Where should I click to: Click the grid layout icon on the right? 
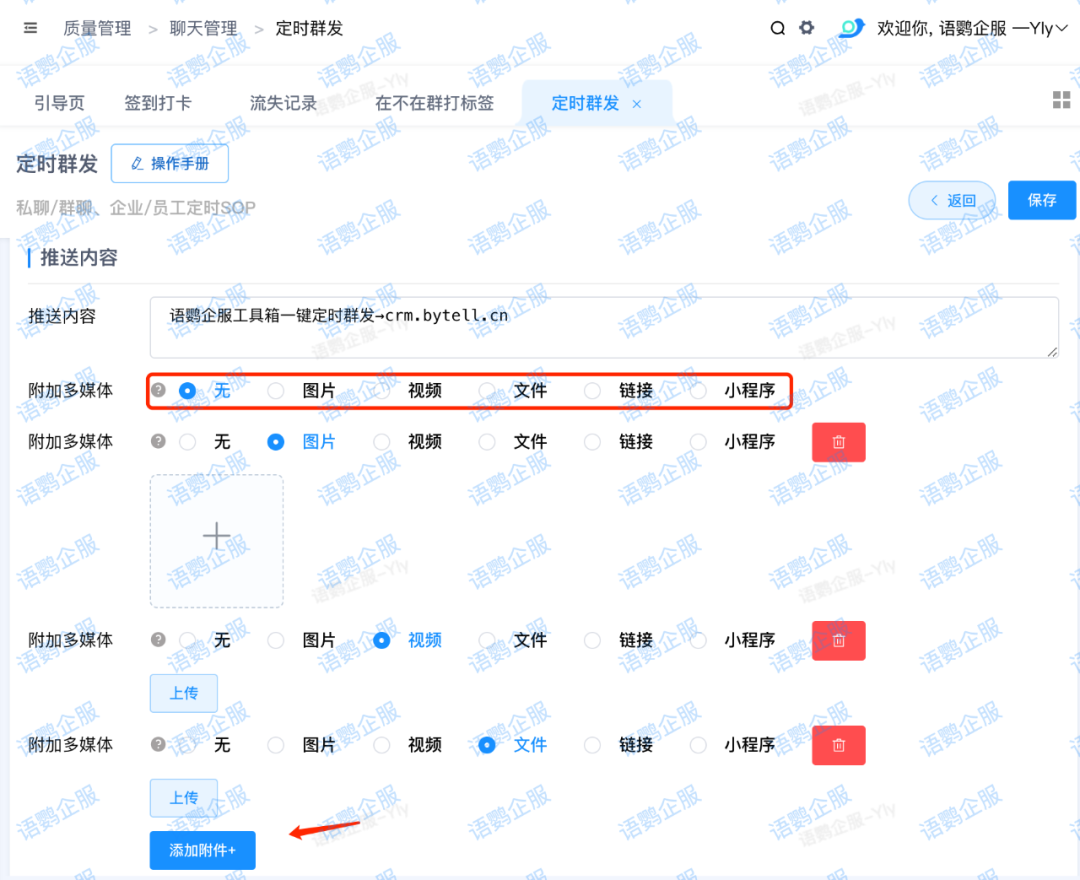pyautogui.click(x=1060, y=100)
